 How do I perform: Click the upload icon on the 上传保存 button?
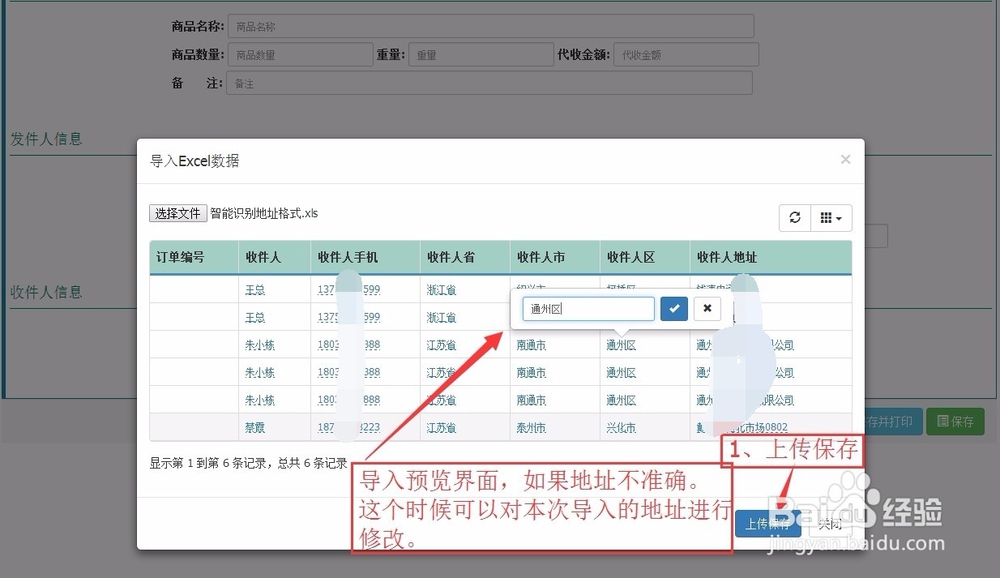(748, 523)
